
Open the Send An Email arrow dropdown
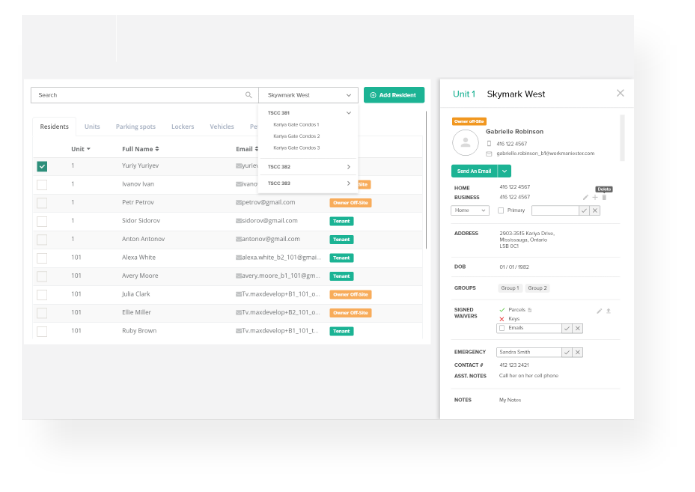coord(504,171)
